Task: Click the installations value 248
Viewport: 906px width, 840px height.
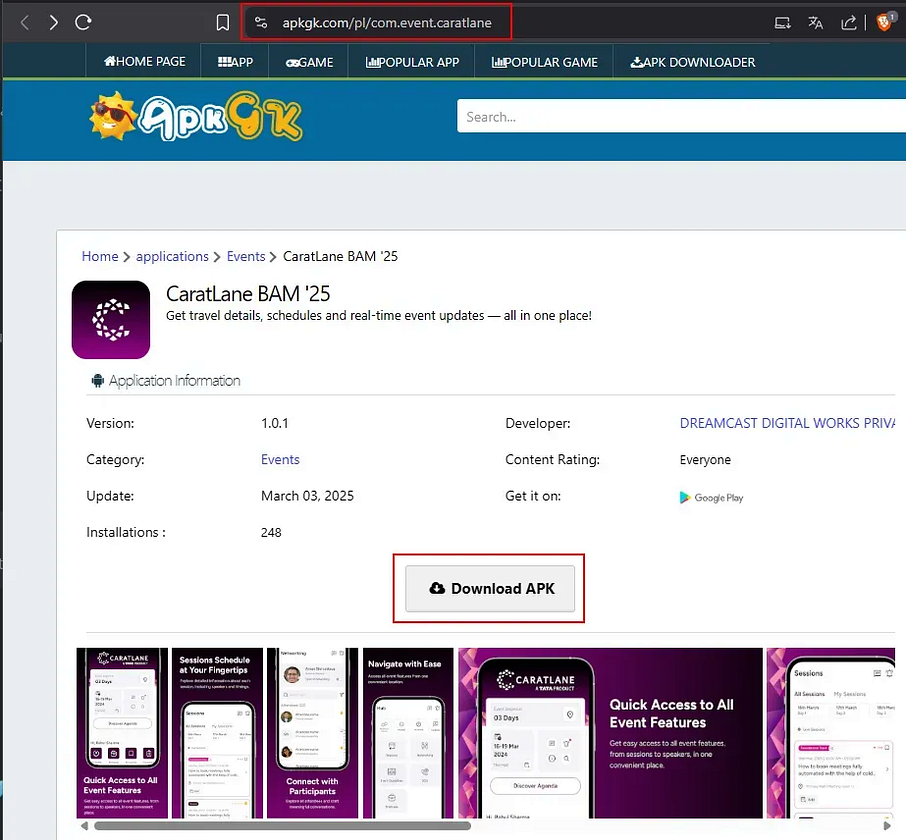Action: click(271, 532)
